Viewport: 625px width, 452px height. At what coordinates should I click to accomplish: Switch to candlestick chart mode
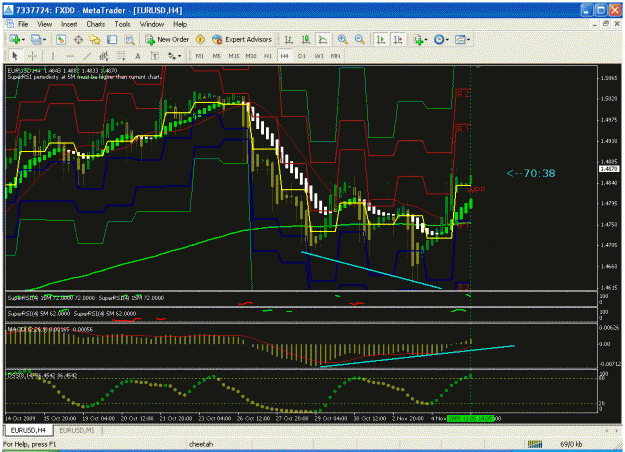[306, 39]
